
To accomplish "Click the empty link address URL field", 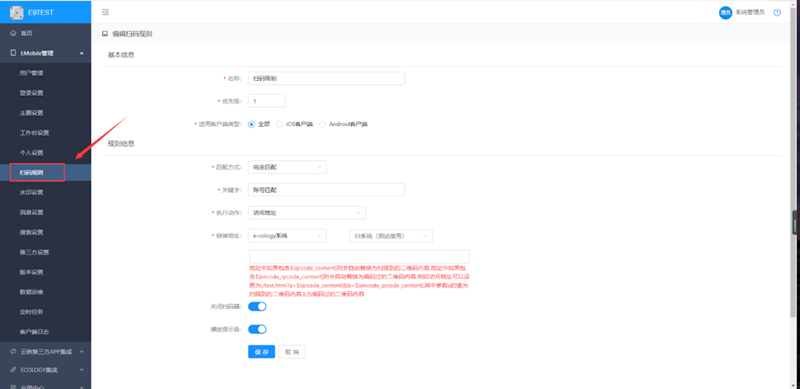I will (359, 256).
